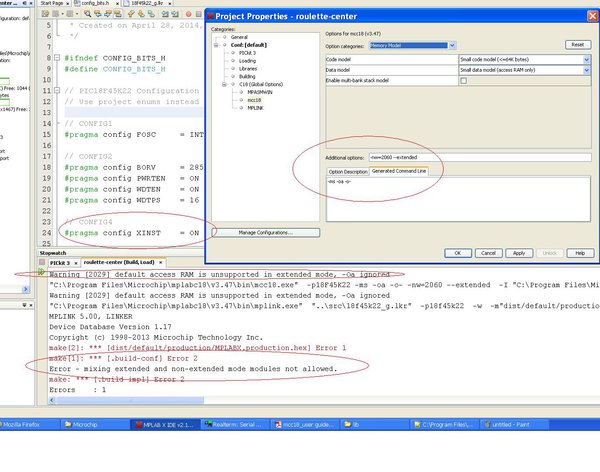Click Stop Macro Recording icon beside the red record icon
Viewport: 600px width, 472px height.
click(199, 14)
